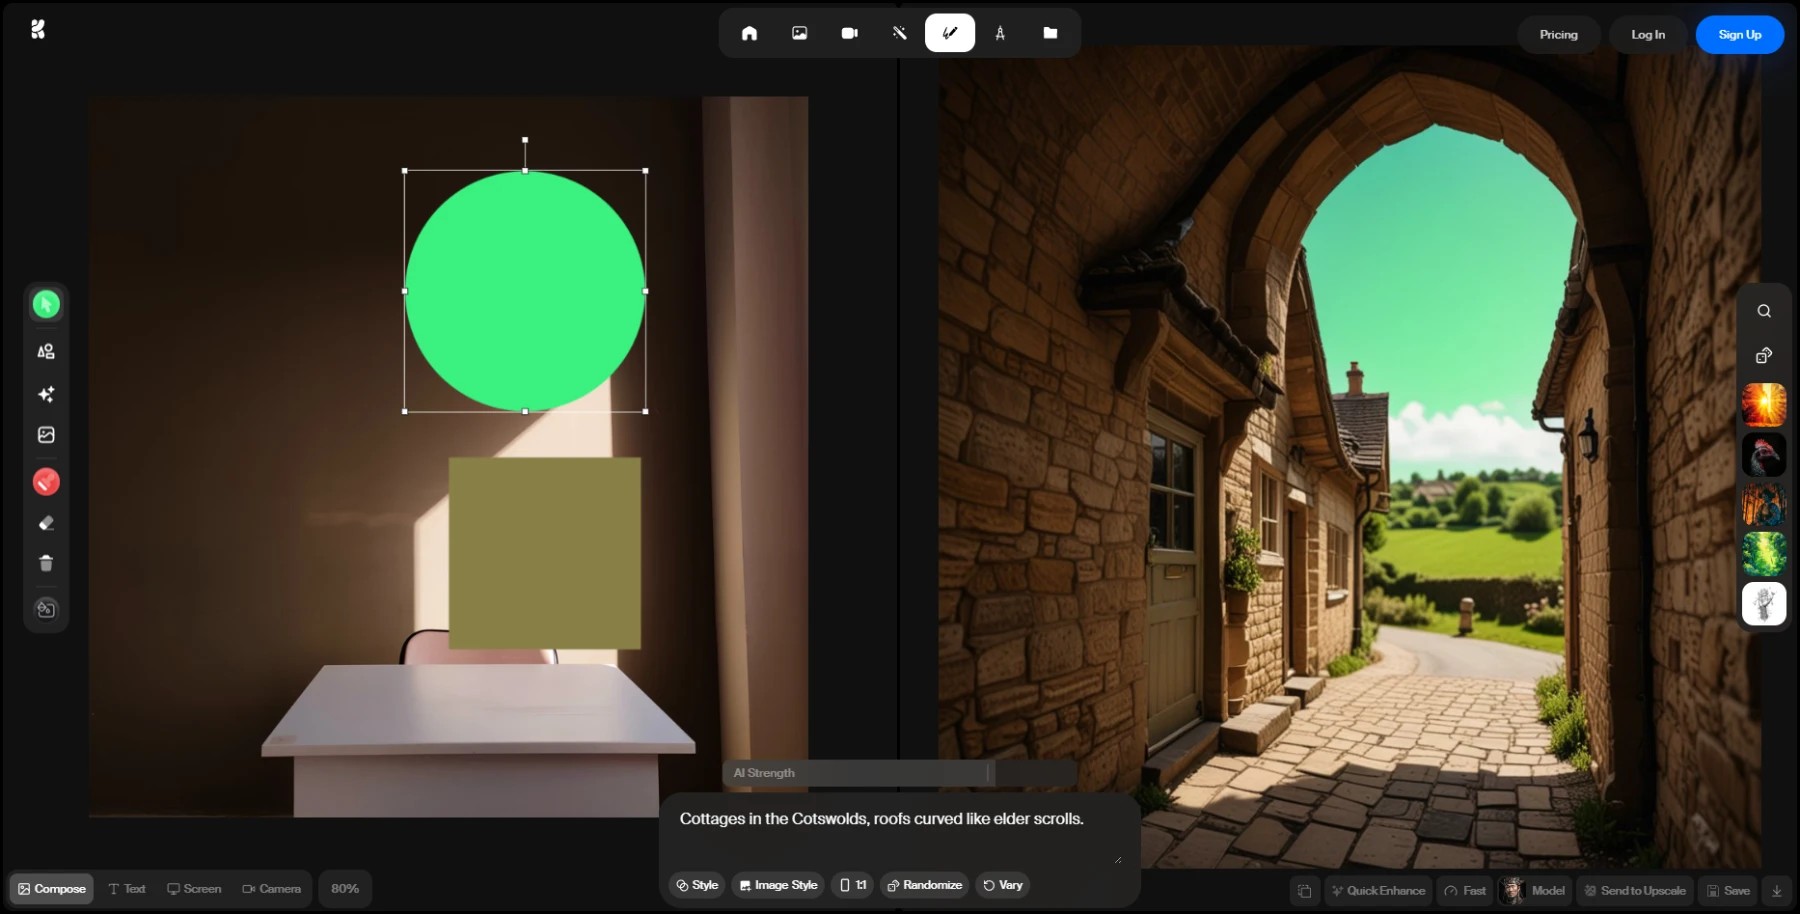
Task: Open the Model selector
Action: [1534, 890]
